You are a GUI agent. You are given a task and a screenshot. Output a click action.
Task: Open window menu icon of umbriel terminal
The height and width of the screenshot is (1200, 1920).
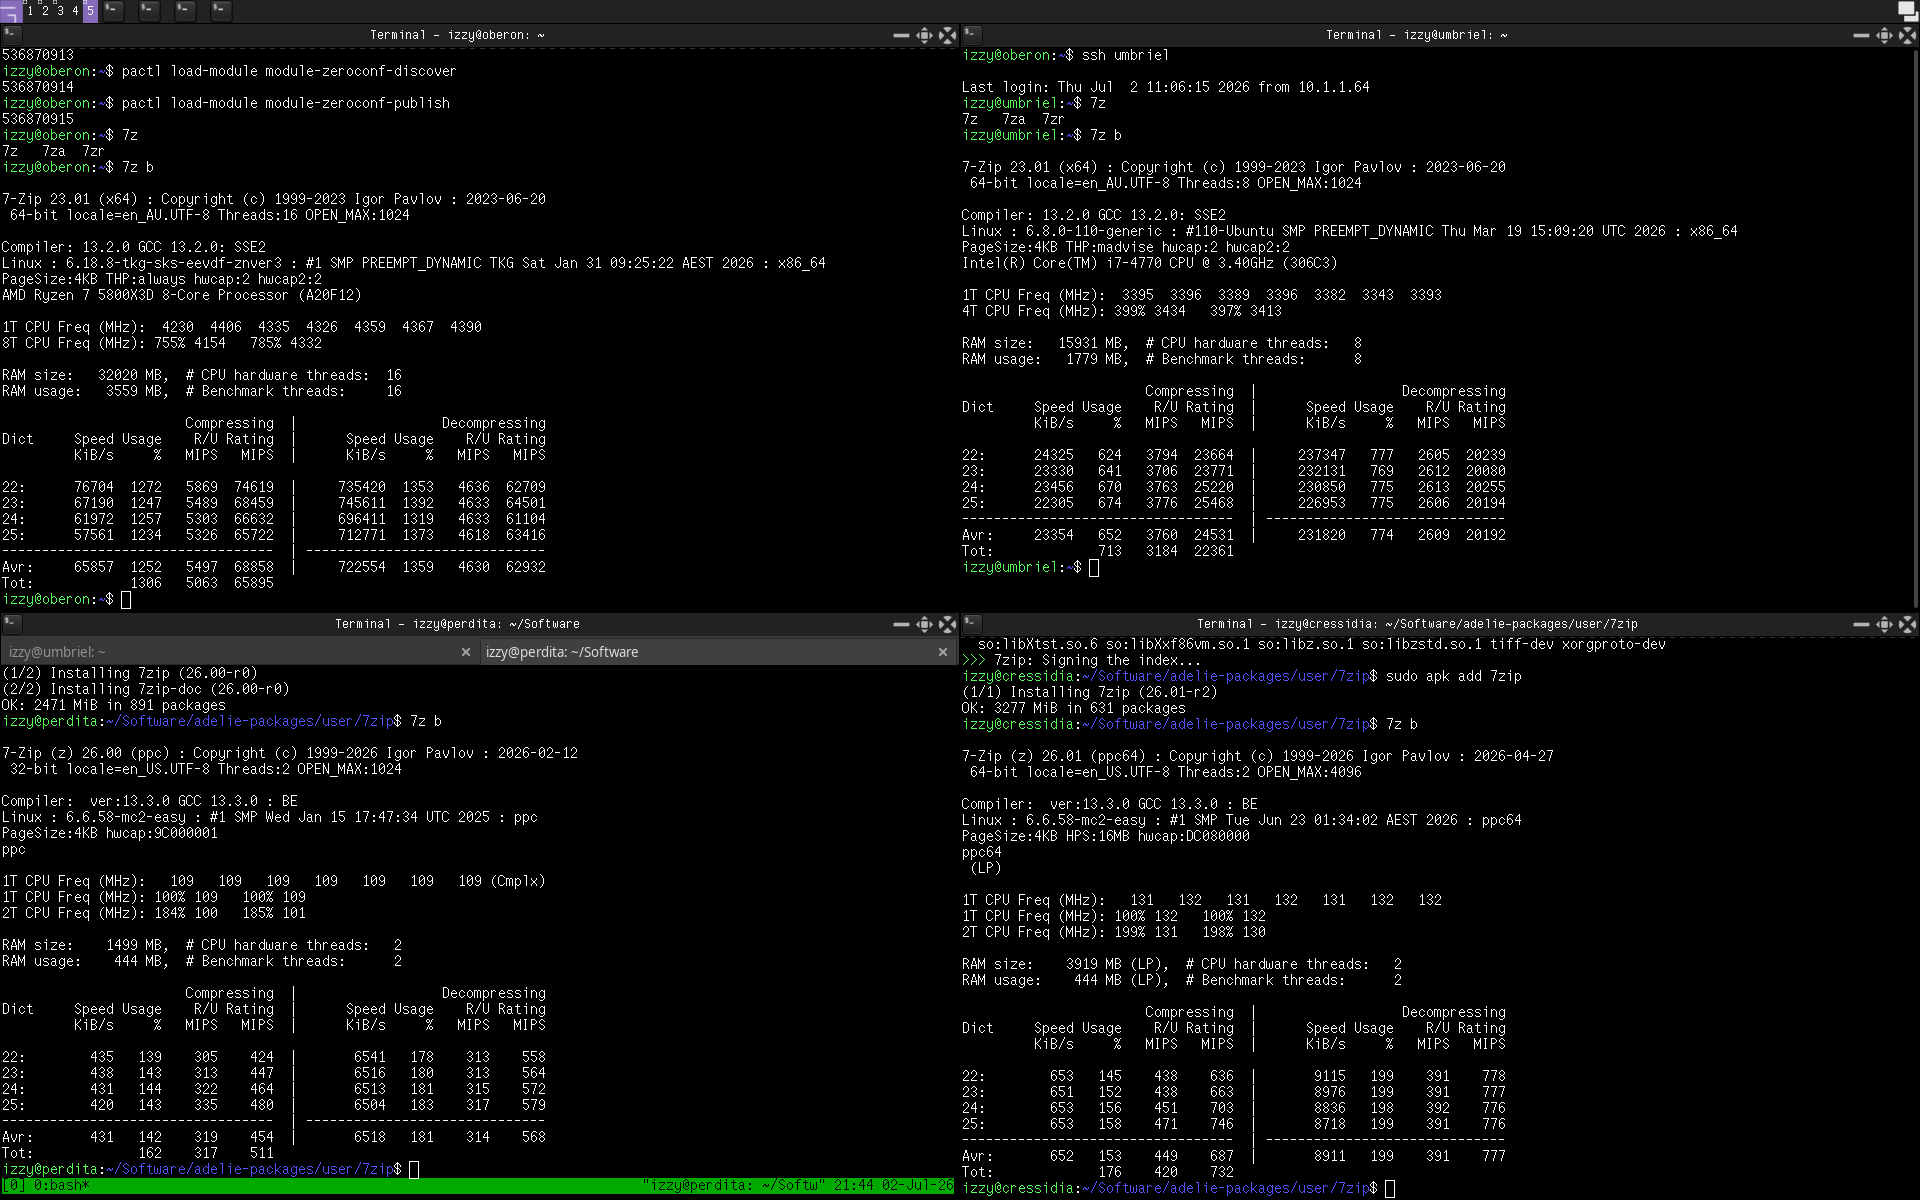tap(970, 34)
